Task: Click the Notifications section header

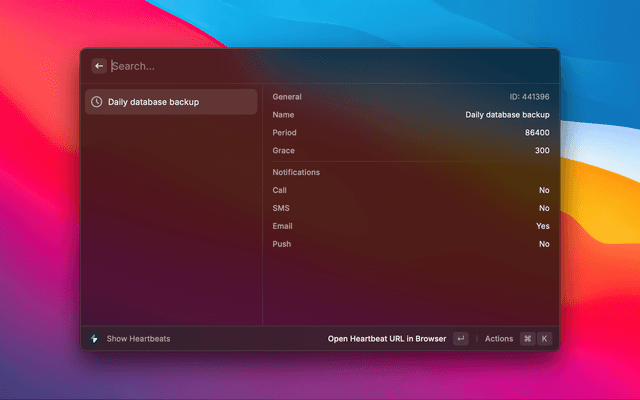Action: click(296, 172)
